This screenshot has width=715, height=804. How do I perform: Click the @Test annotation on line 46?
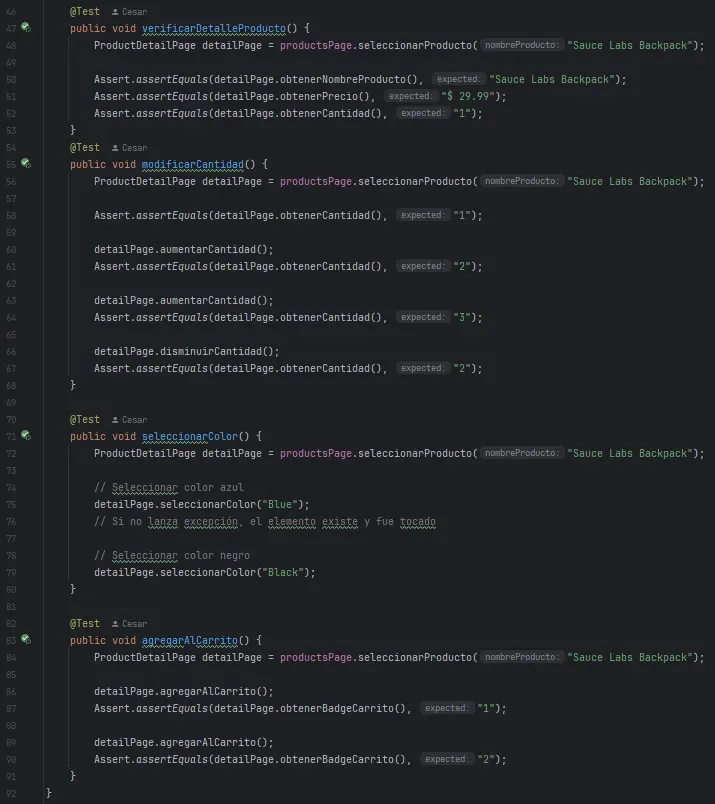click(85, 12)
